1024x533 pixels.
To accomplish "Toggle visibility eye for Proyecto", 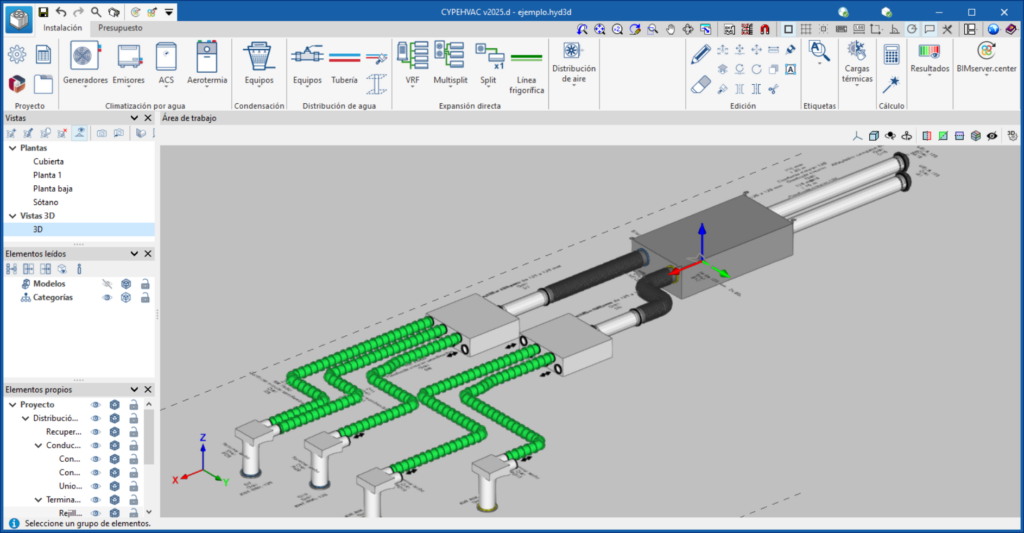I will point(97,405).
